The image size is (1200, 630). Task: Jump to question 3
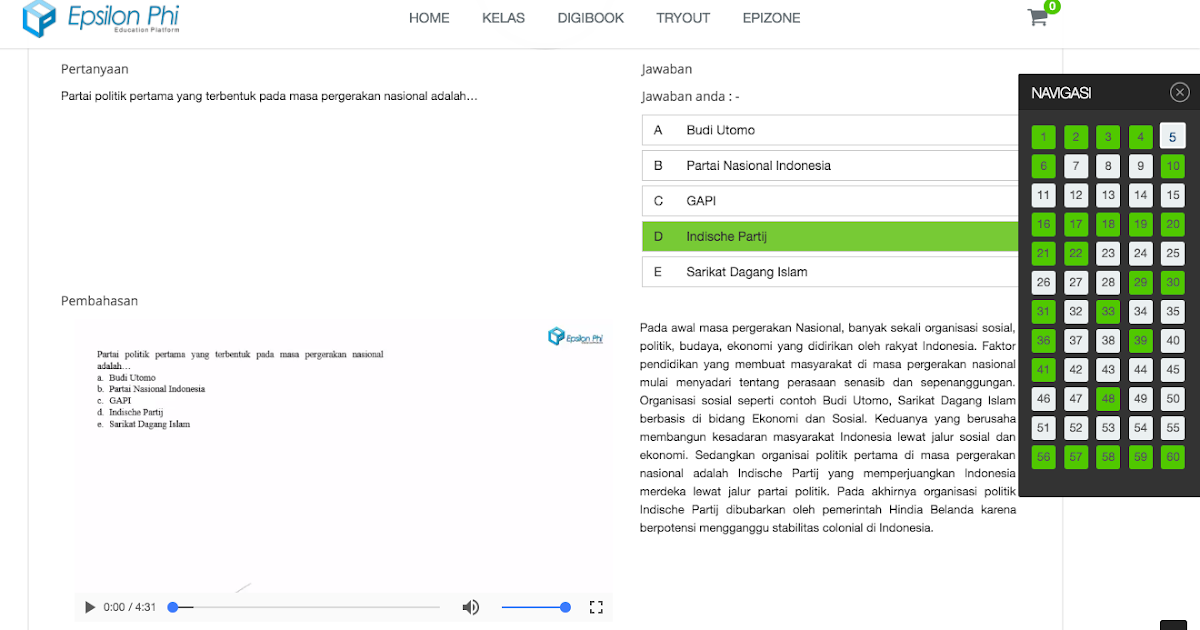(x=1108, y=137)
